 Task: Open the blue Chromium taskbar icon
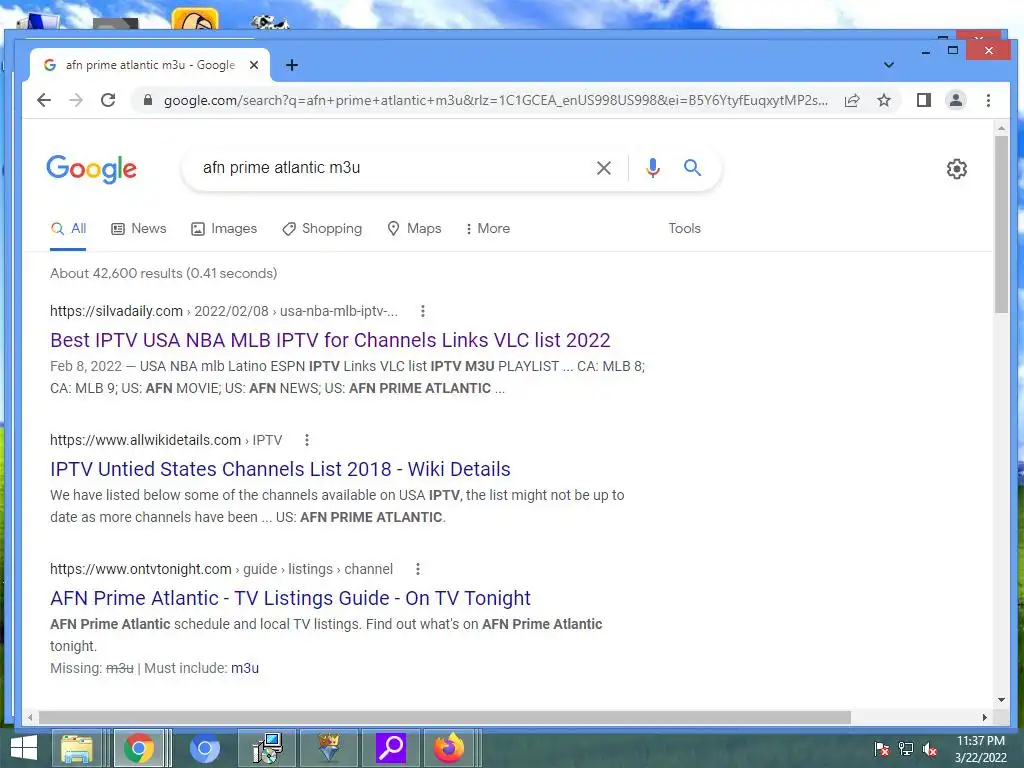204,748
